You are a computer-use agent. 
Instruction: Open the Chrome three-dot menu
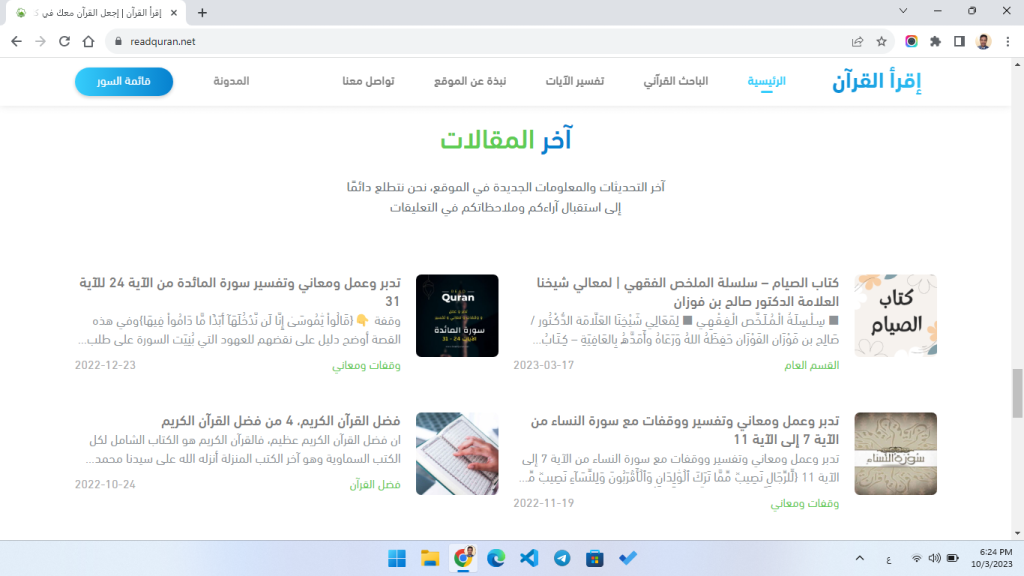point(1008,41)
